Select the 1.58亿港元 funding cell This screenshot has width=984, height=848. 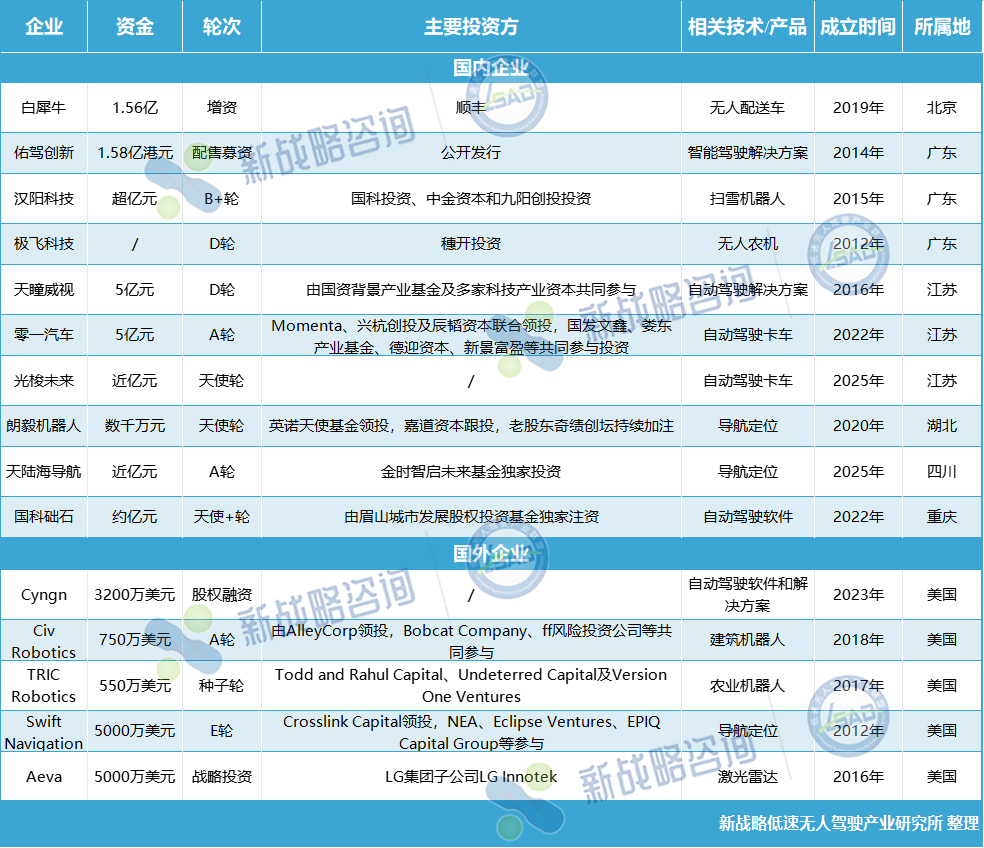(x=135, y=153)
